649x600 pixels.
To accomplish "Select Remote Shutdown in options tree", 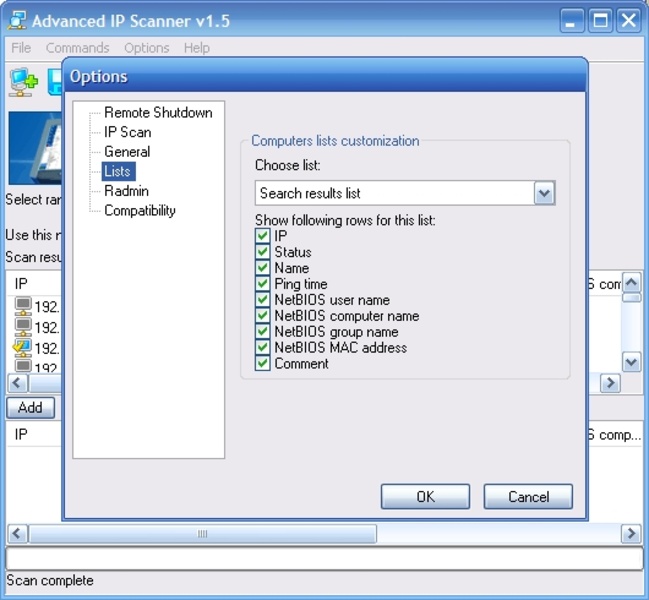I will tap(158, 113).
